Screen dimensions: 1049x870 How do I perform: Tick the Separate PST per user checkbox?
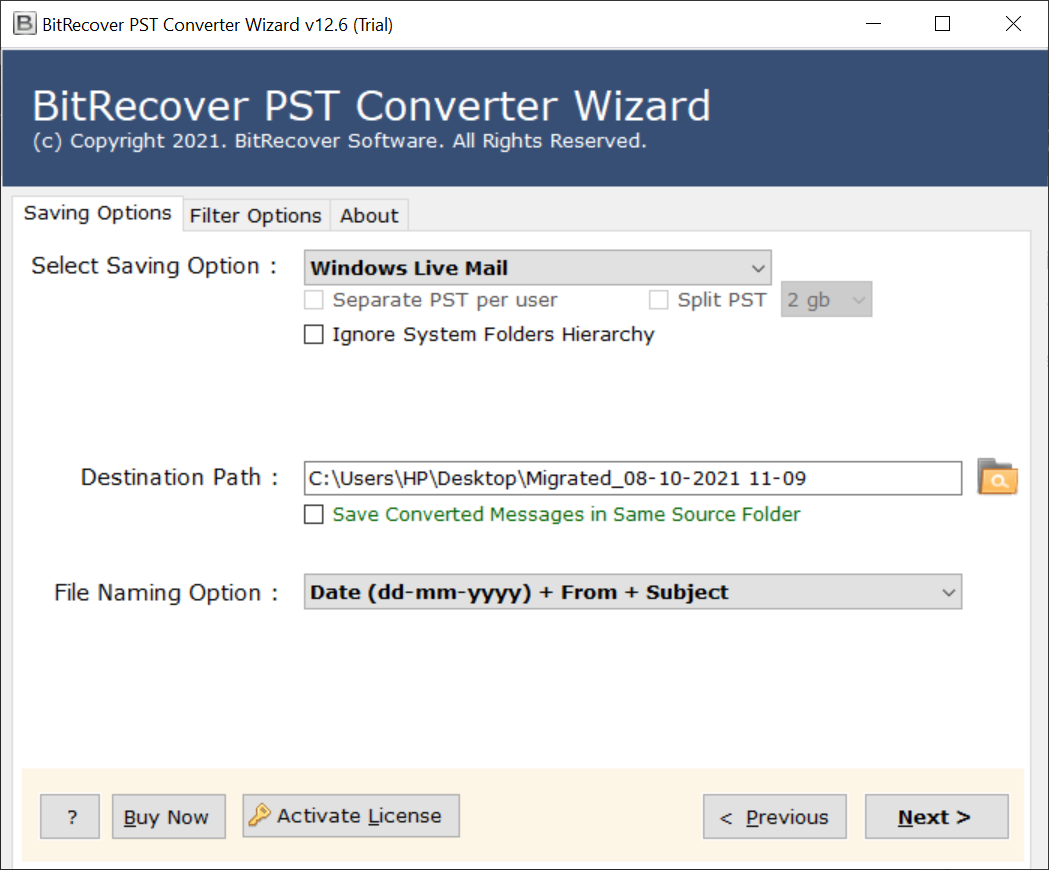pyautogui.click(x=314, y=300)
